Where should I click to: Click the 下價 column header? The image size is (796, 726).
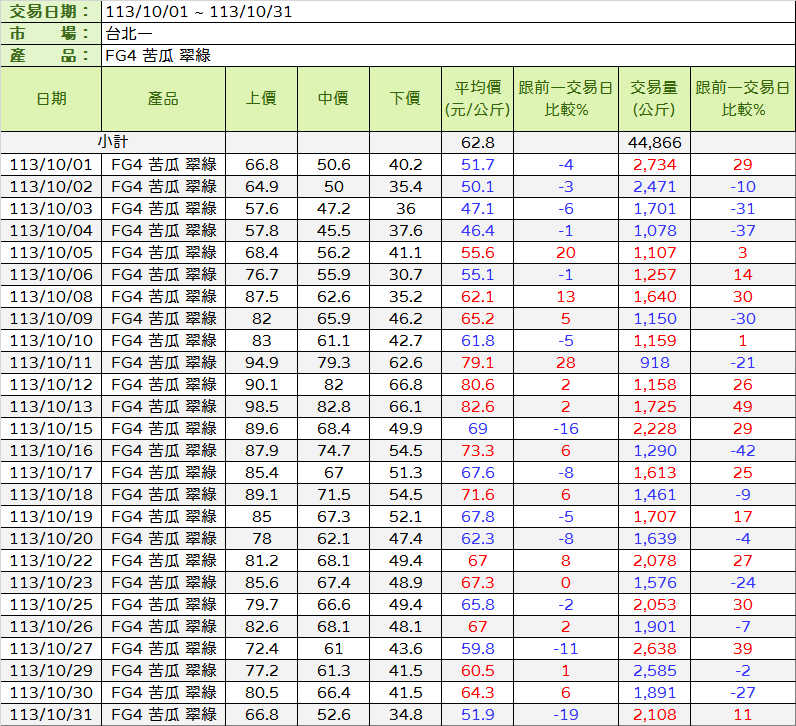[x=405, y=98]
